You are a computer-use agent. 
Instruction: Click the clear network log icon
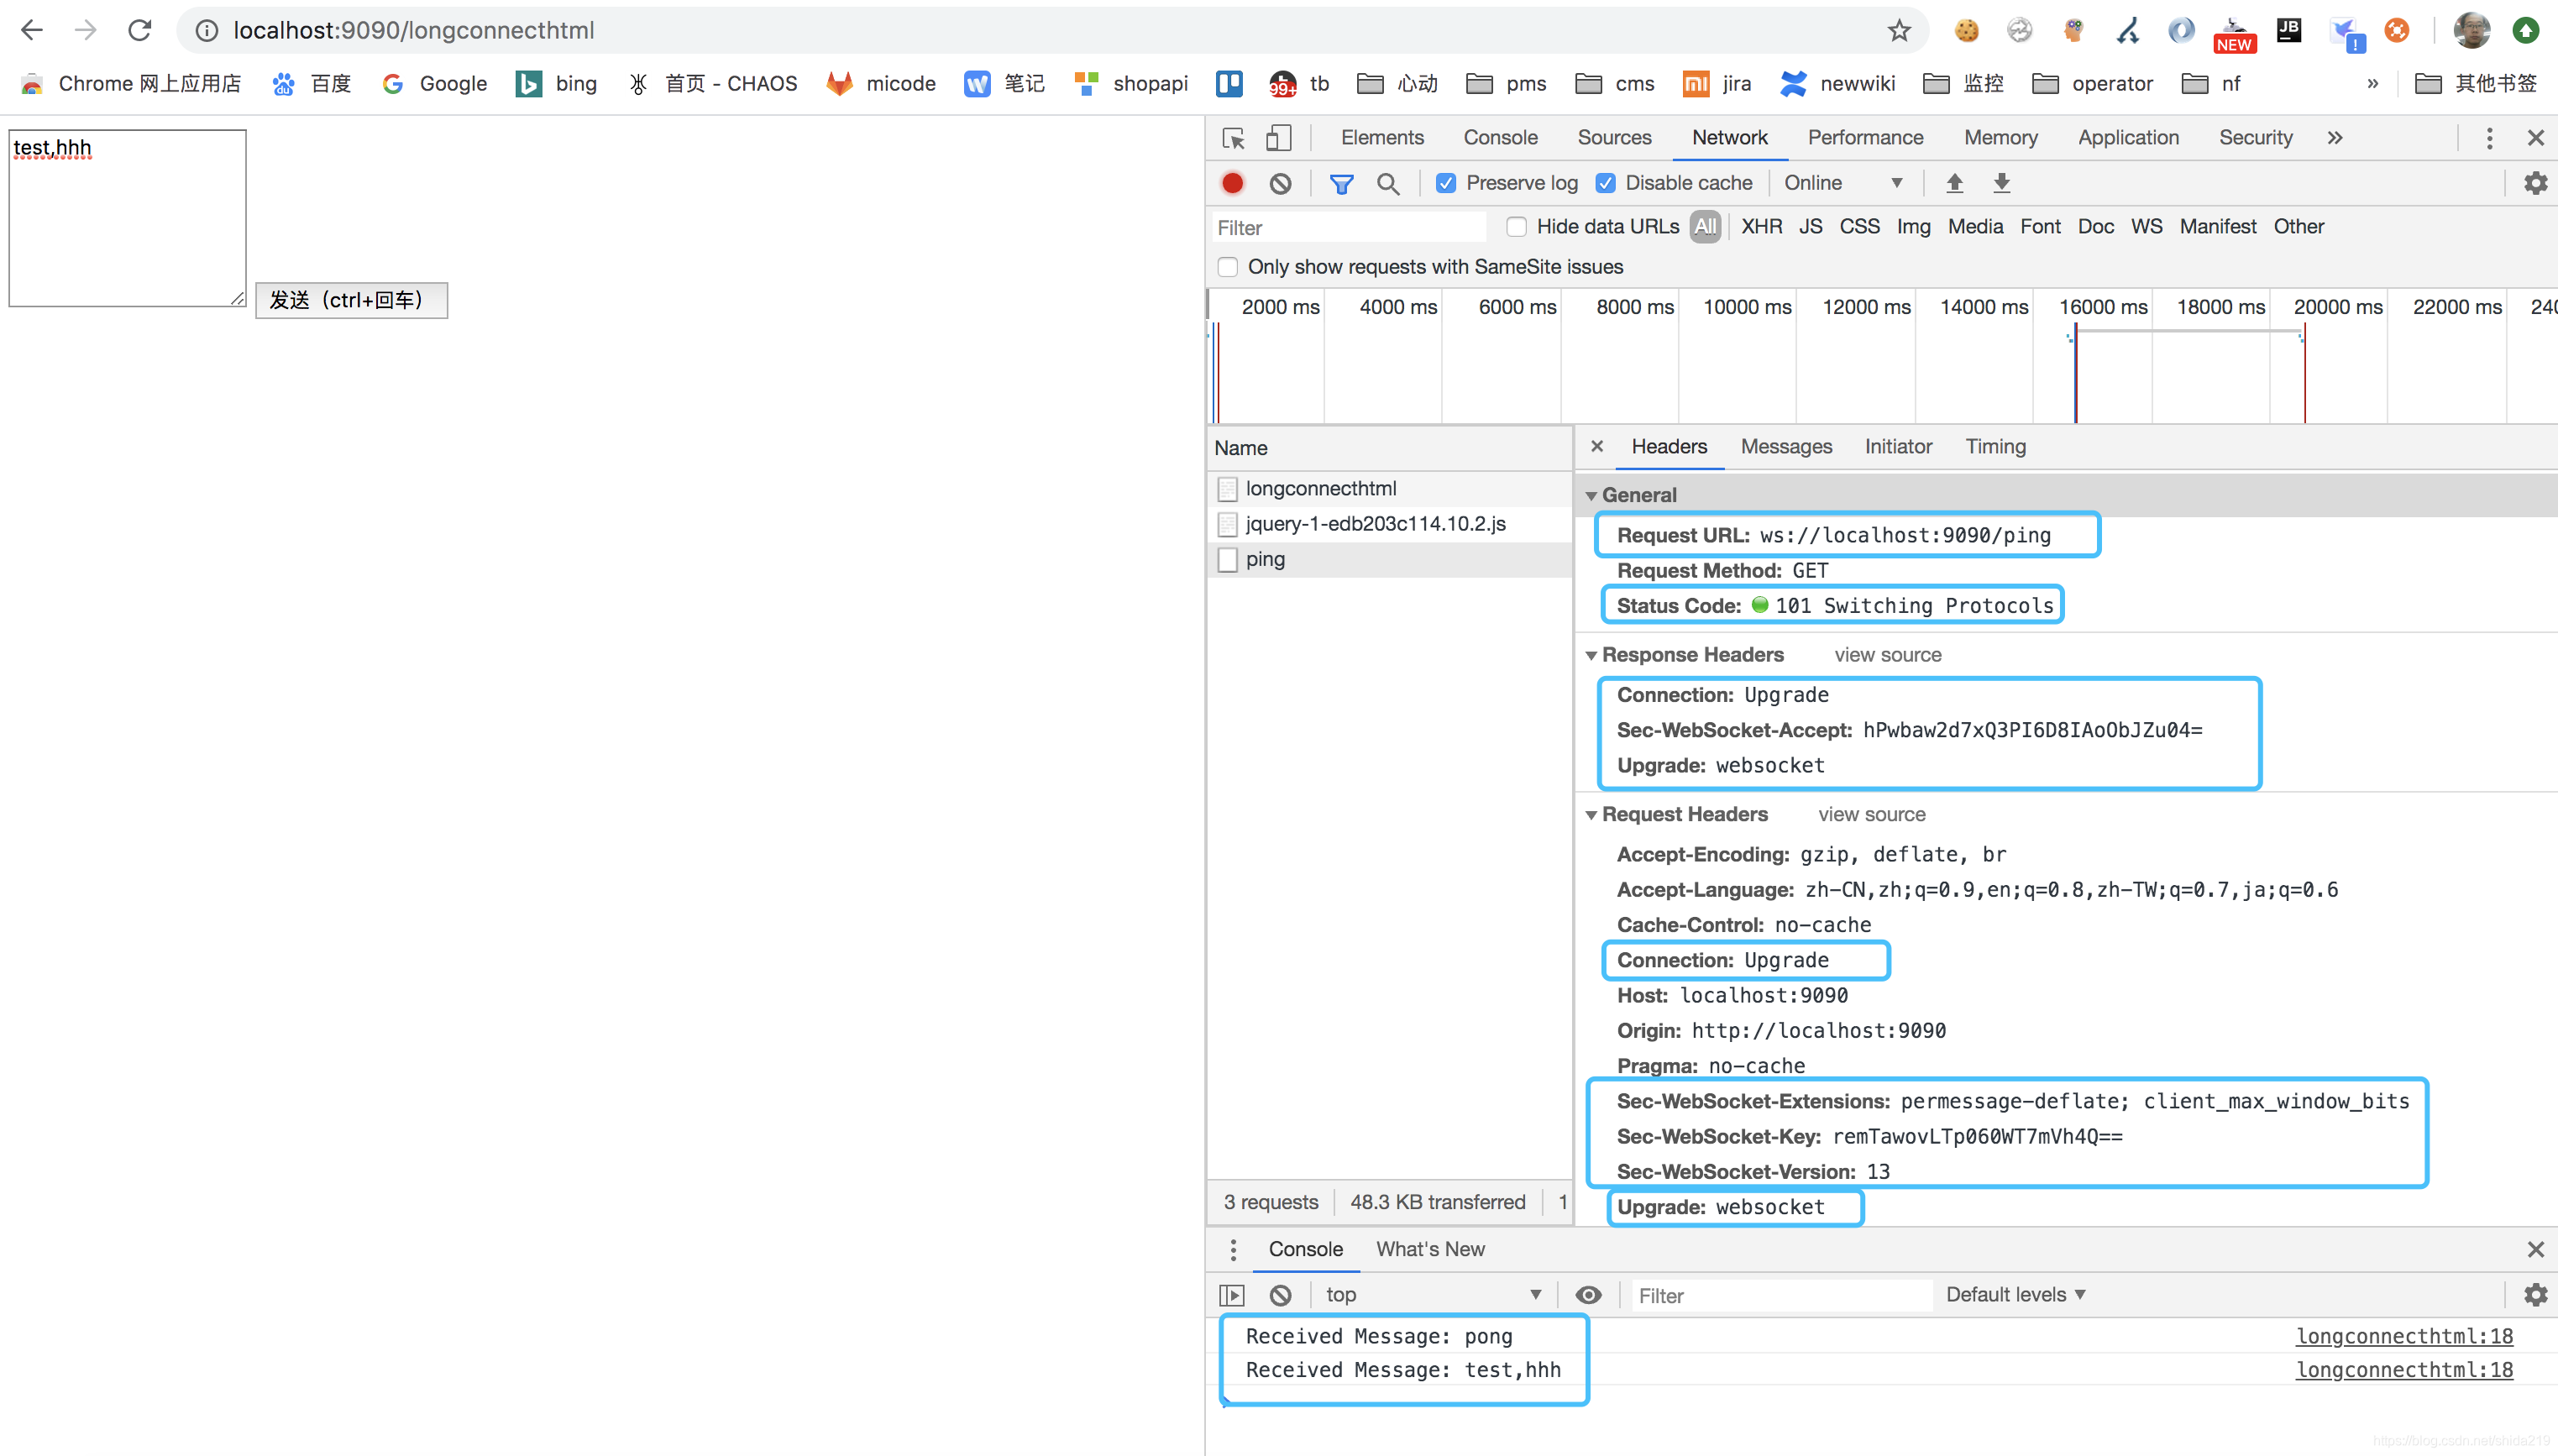click(1284, 183)
